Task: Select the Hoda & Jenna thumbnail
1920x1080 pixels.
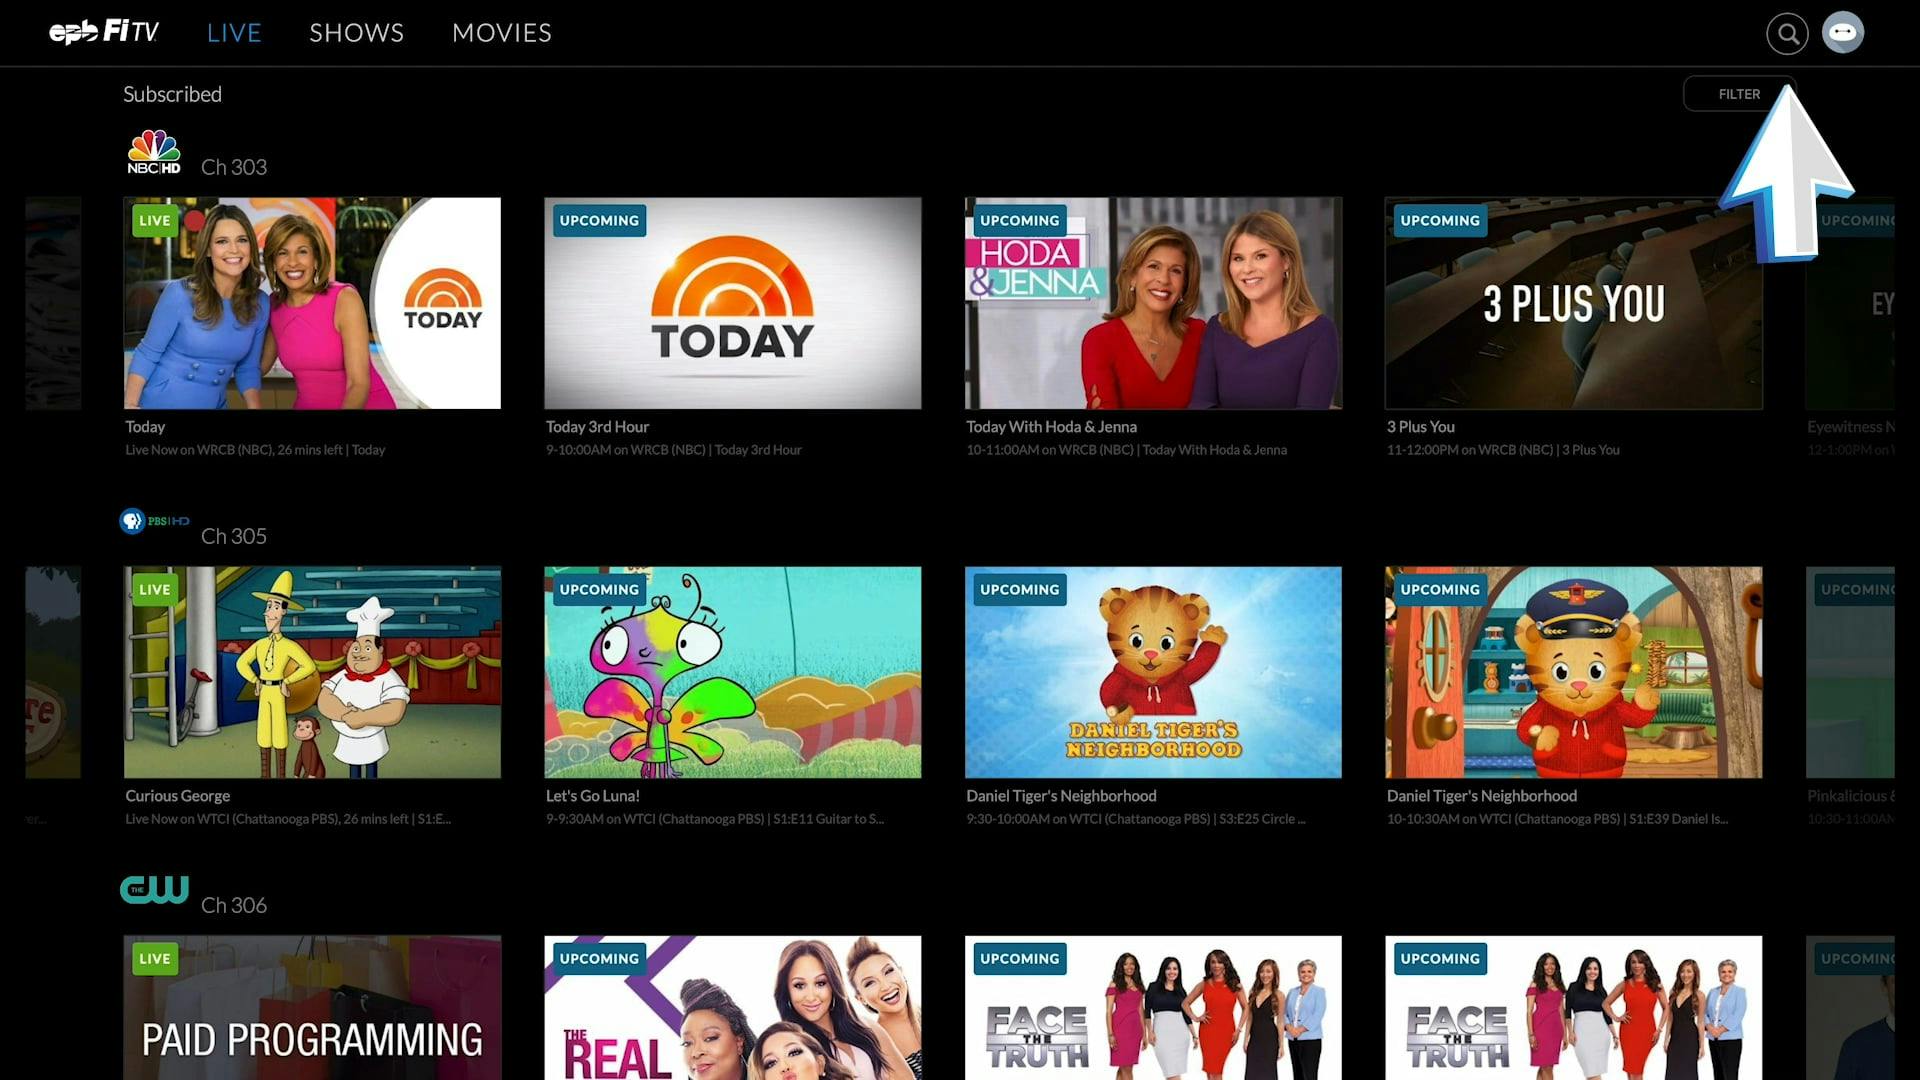Action: coord(1152,303)
